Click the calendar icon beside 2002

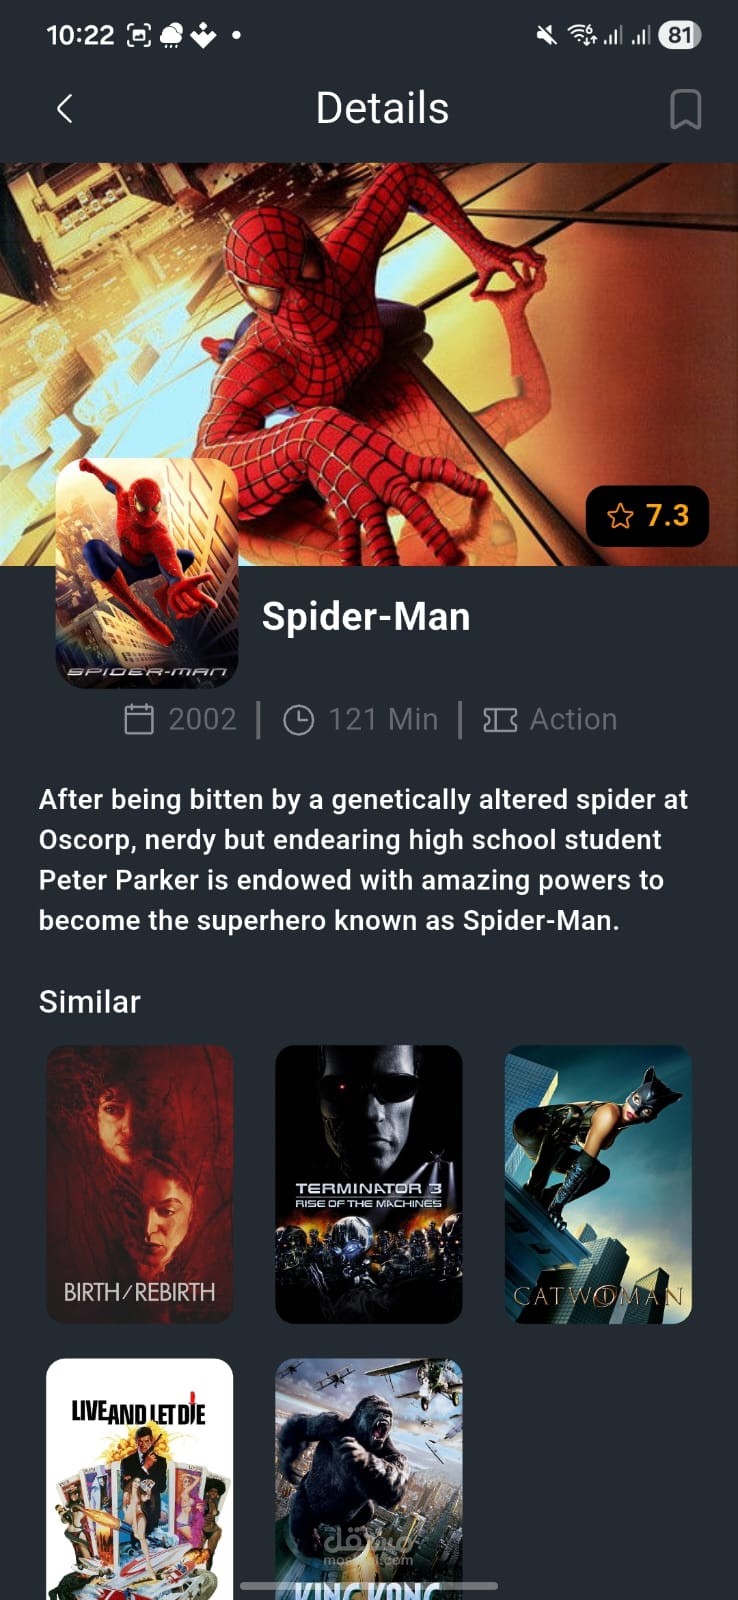(139, 719)
